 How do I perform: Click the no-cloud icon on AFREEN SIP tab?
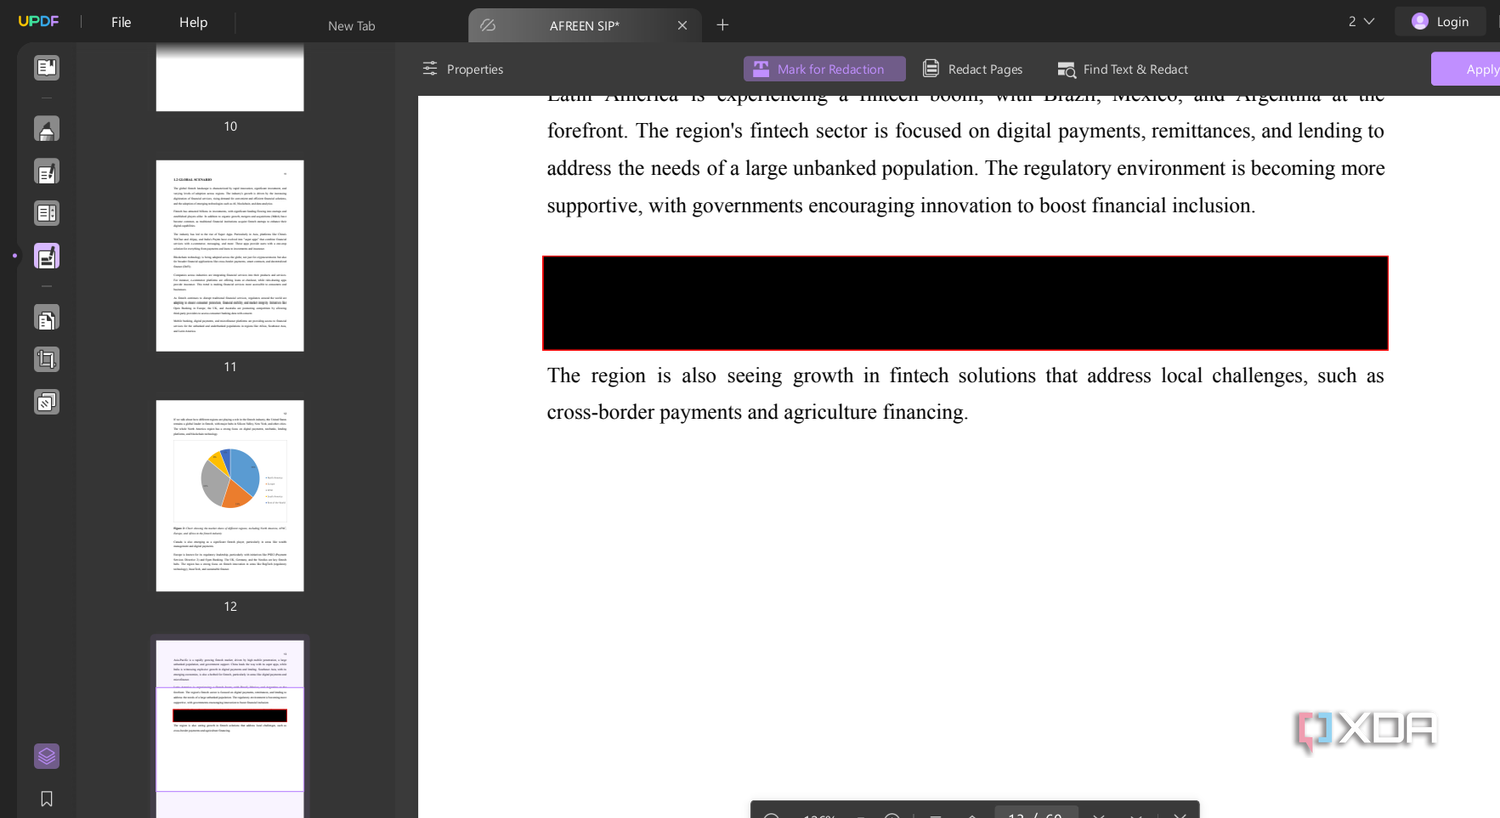488,25
